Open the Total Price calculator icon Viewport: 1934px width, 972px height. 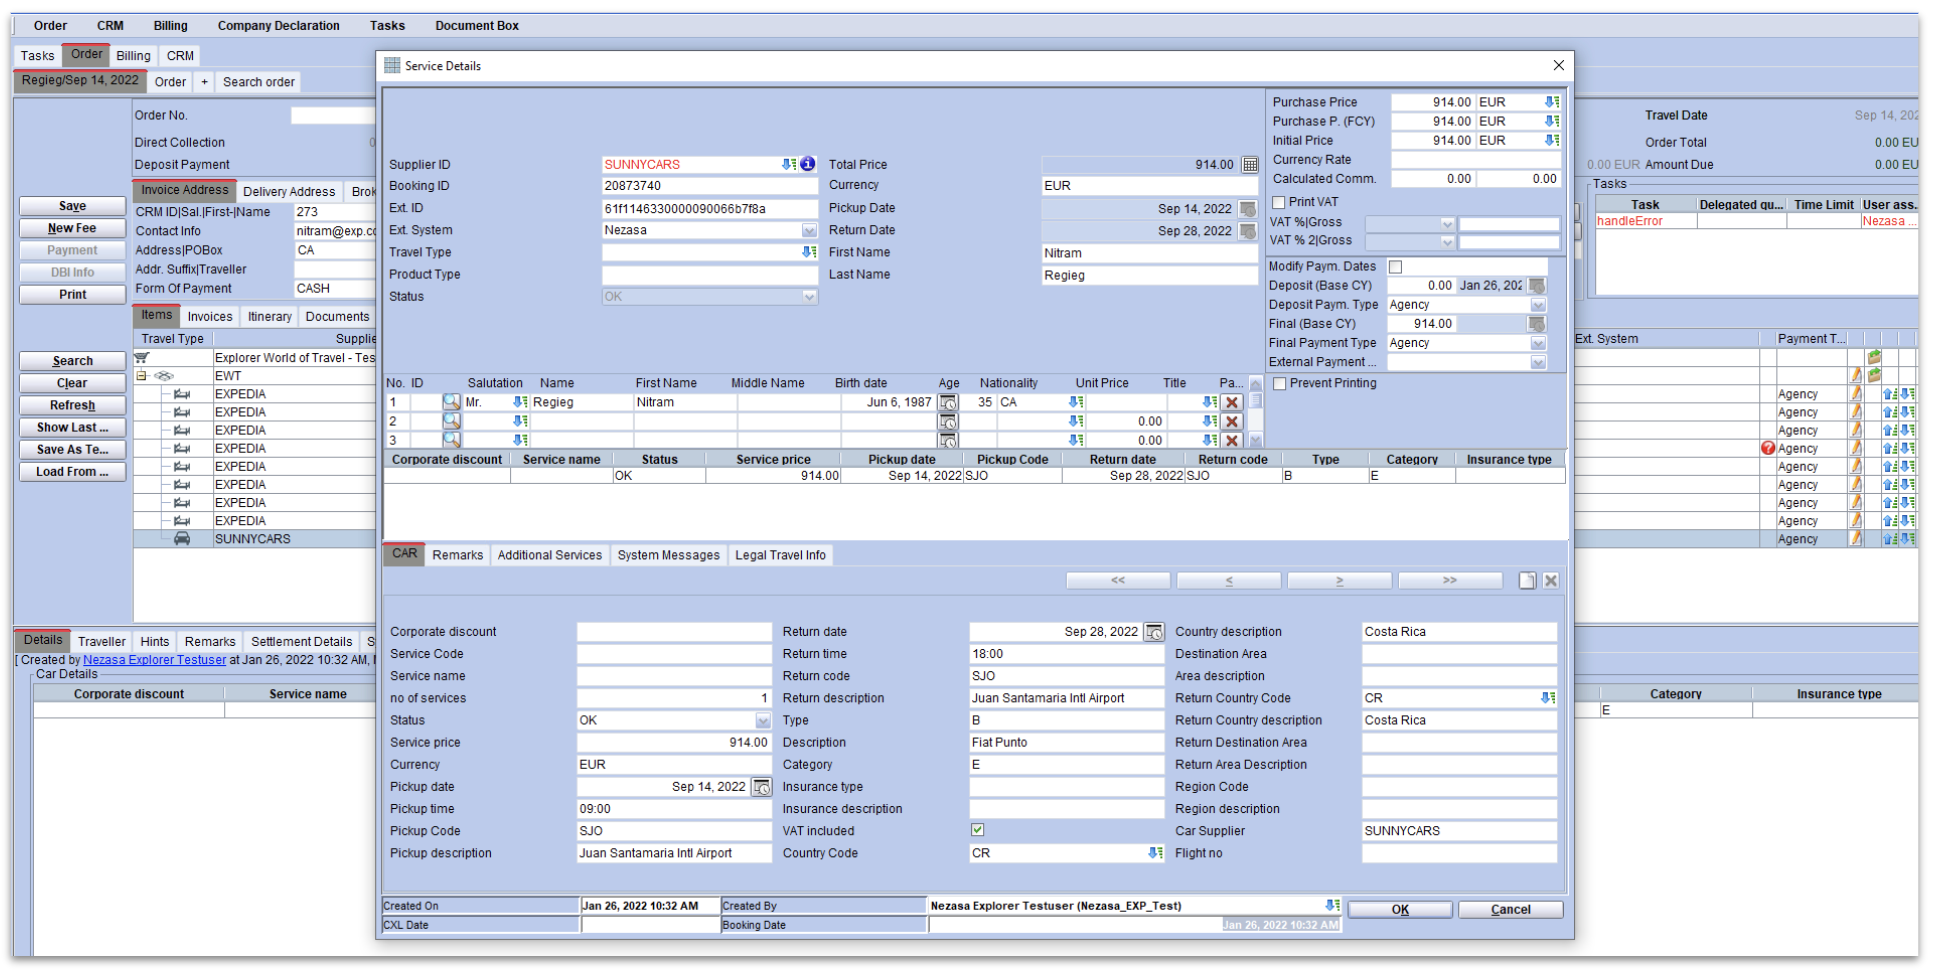pyautogui.click(x=1250, y=164)
